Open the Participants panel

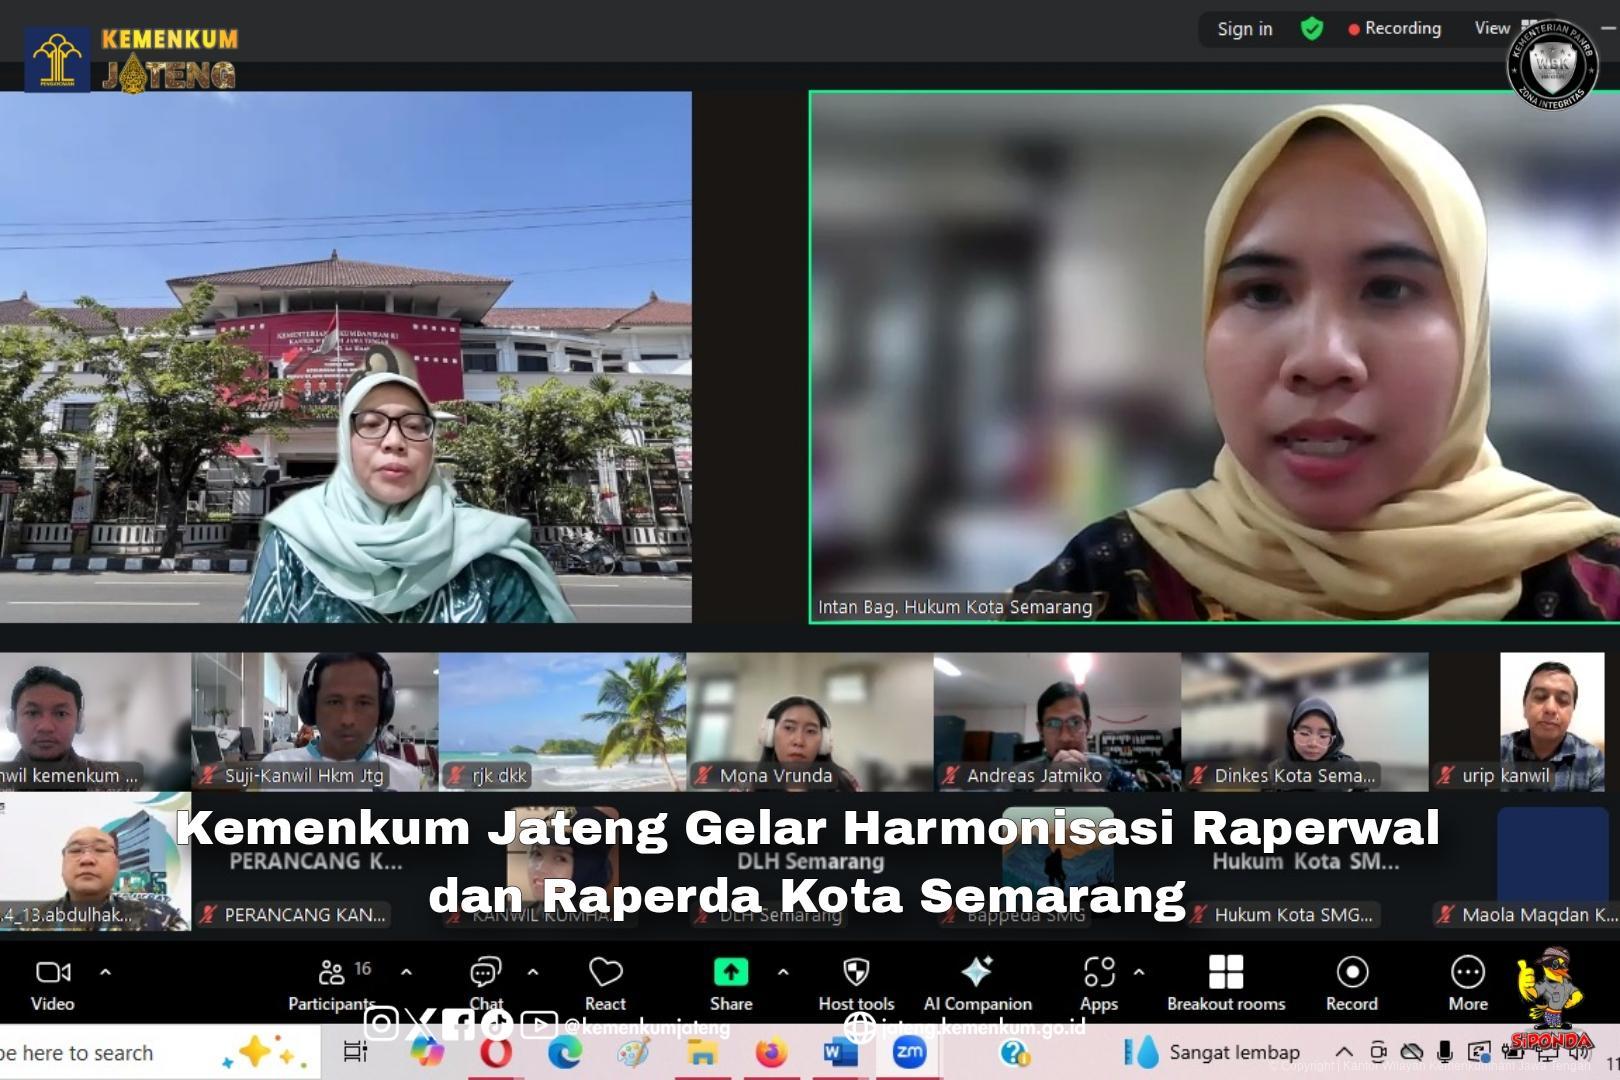[332, 984]
